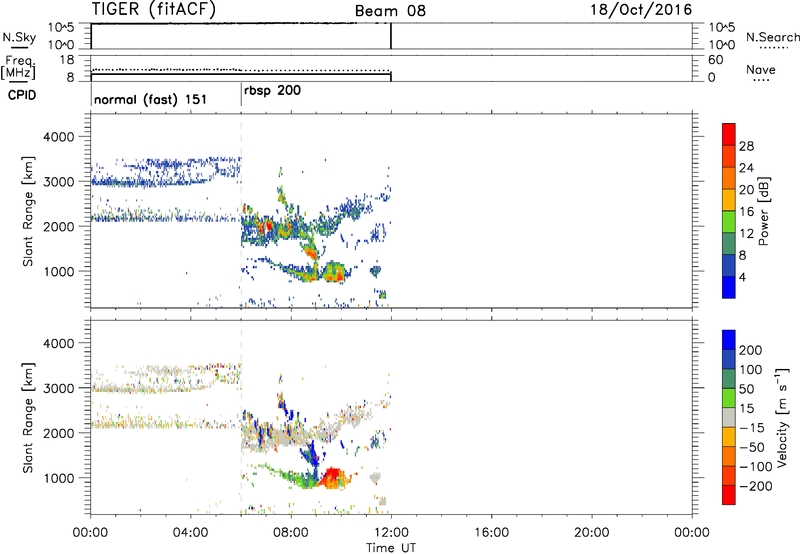Screen dimensions: 800x554
Task: Click the "20:00" time tick label
Action: tap(591, 533)
